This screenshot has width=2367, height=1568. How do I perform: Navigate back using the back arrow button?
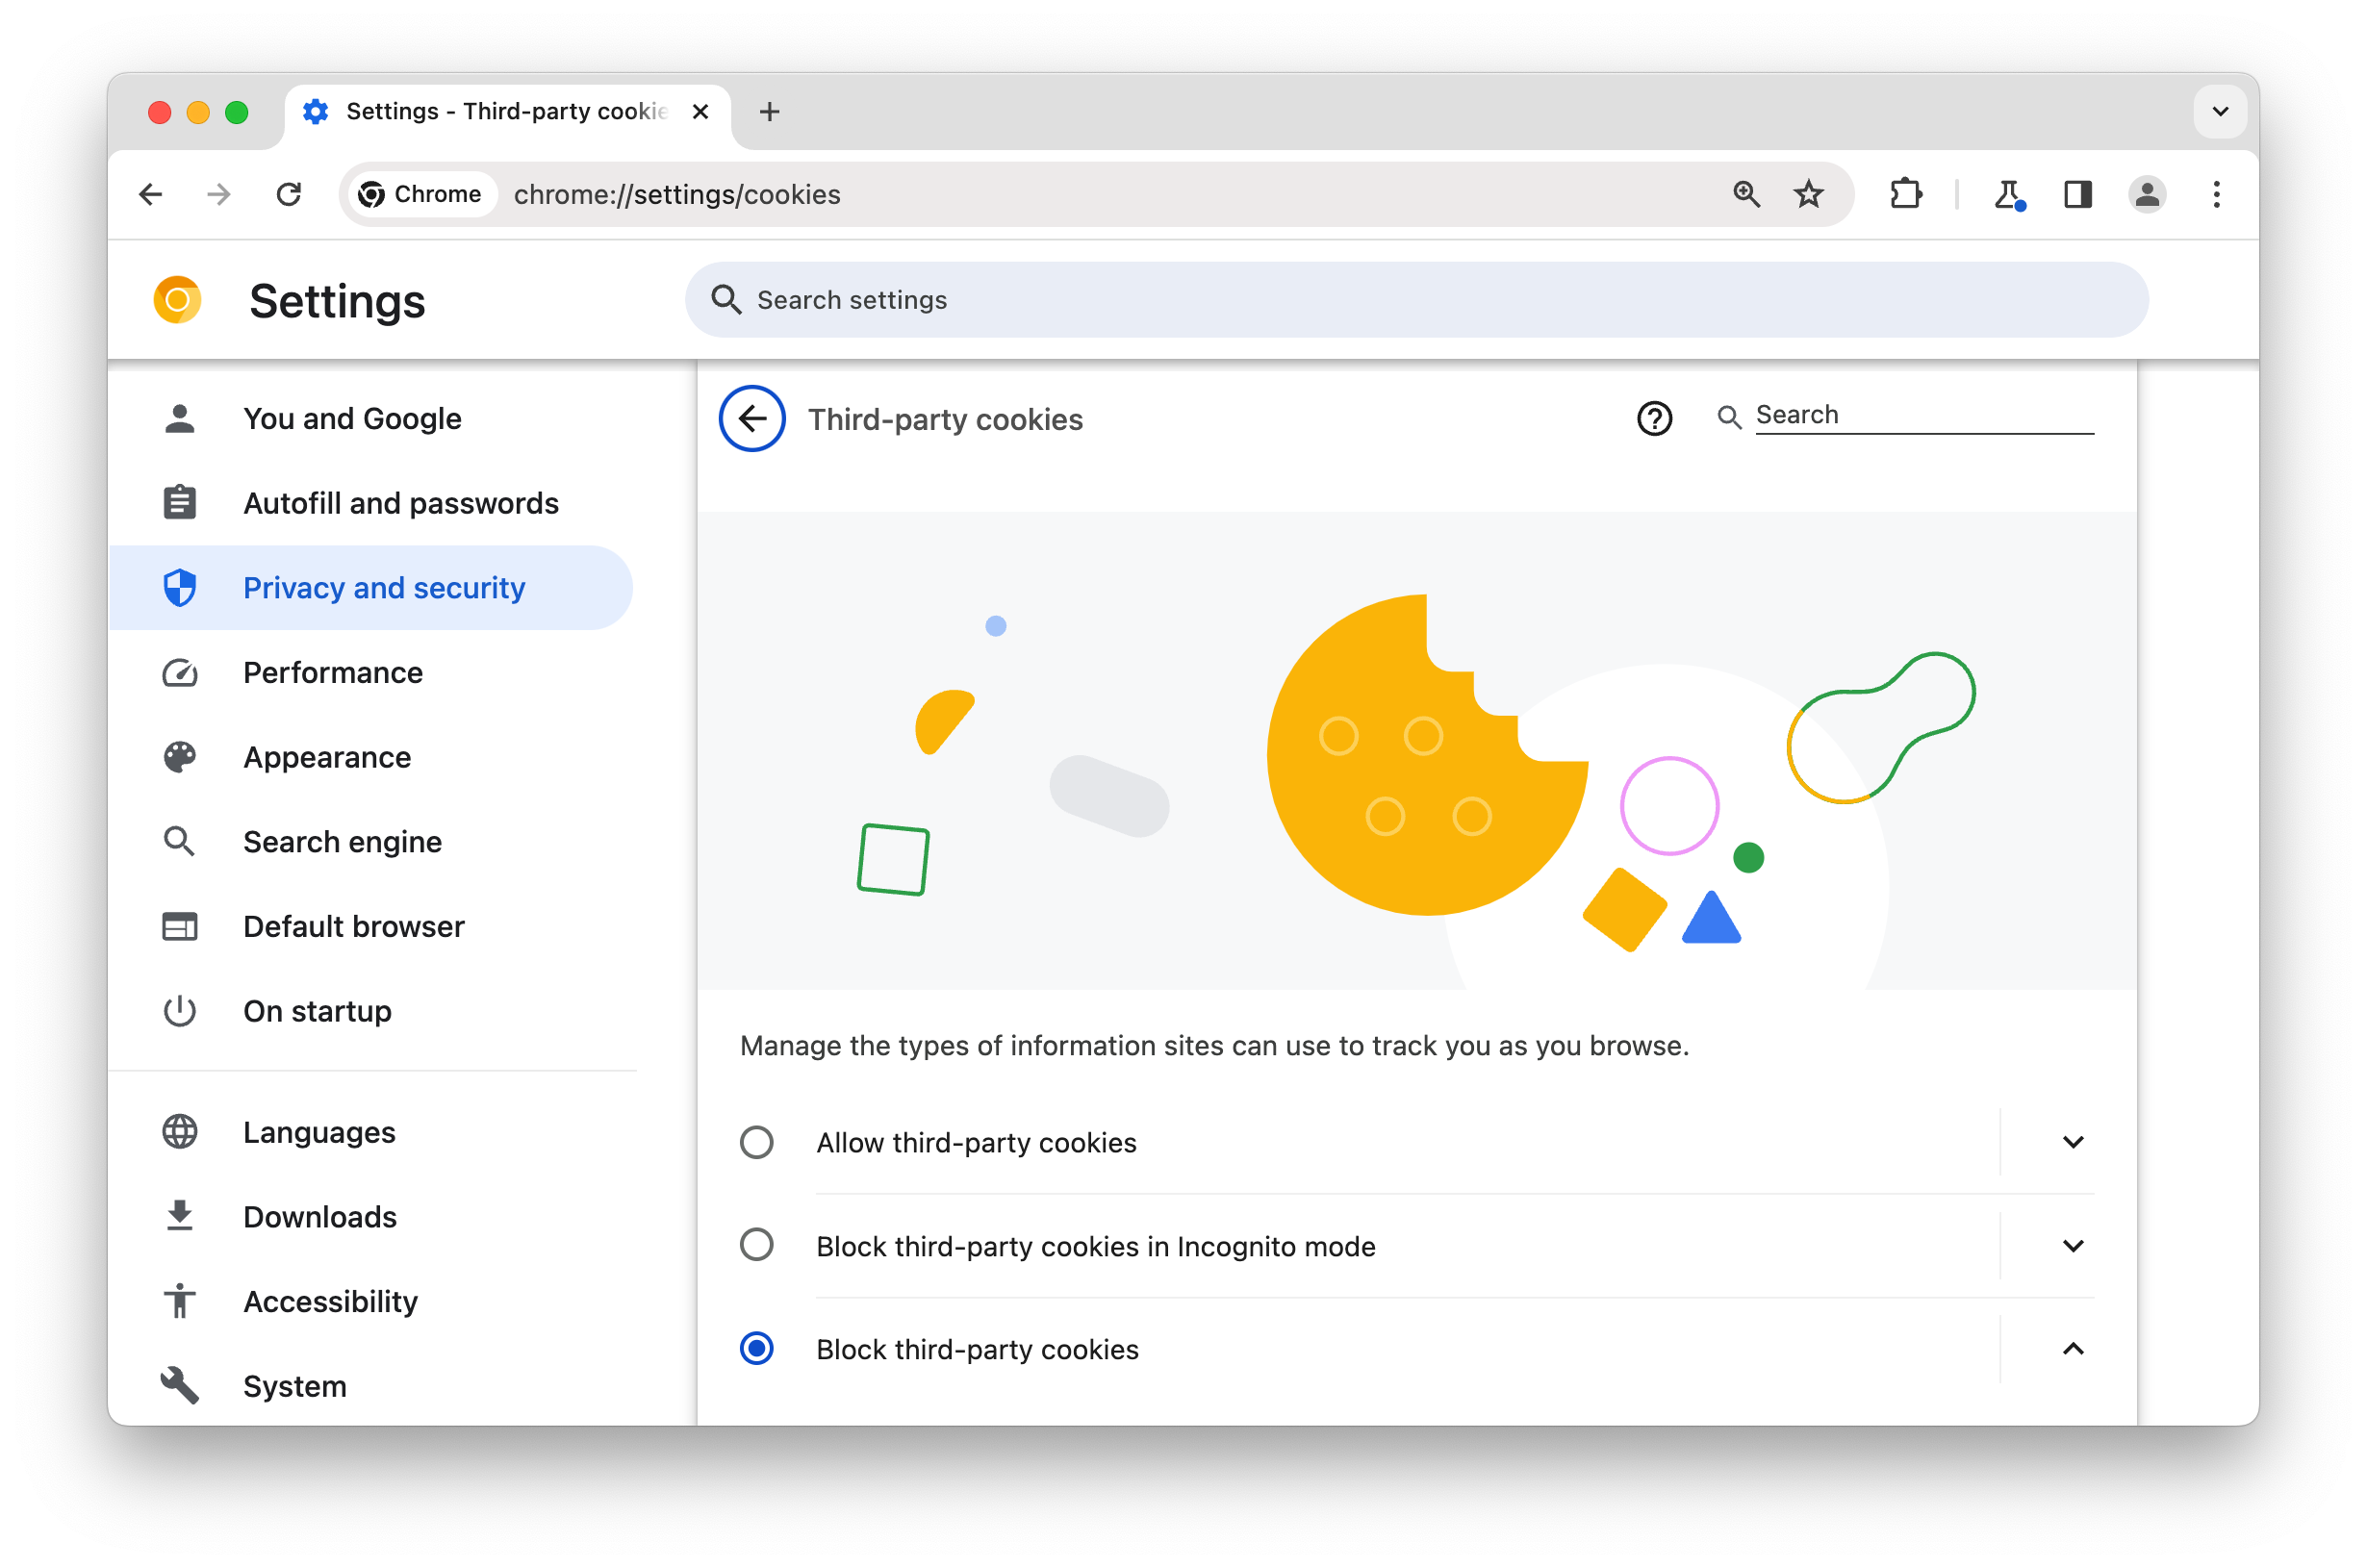pyautogui.click(x=752, y=417)
